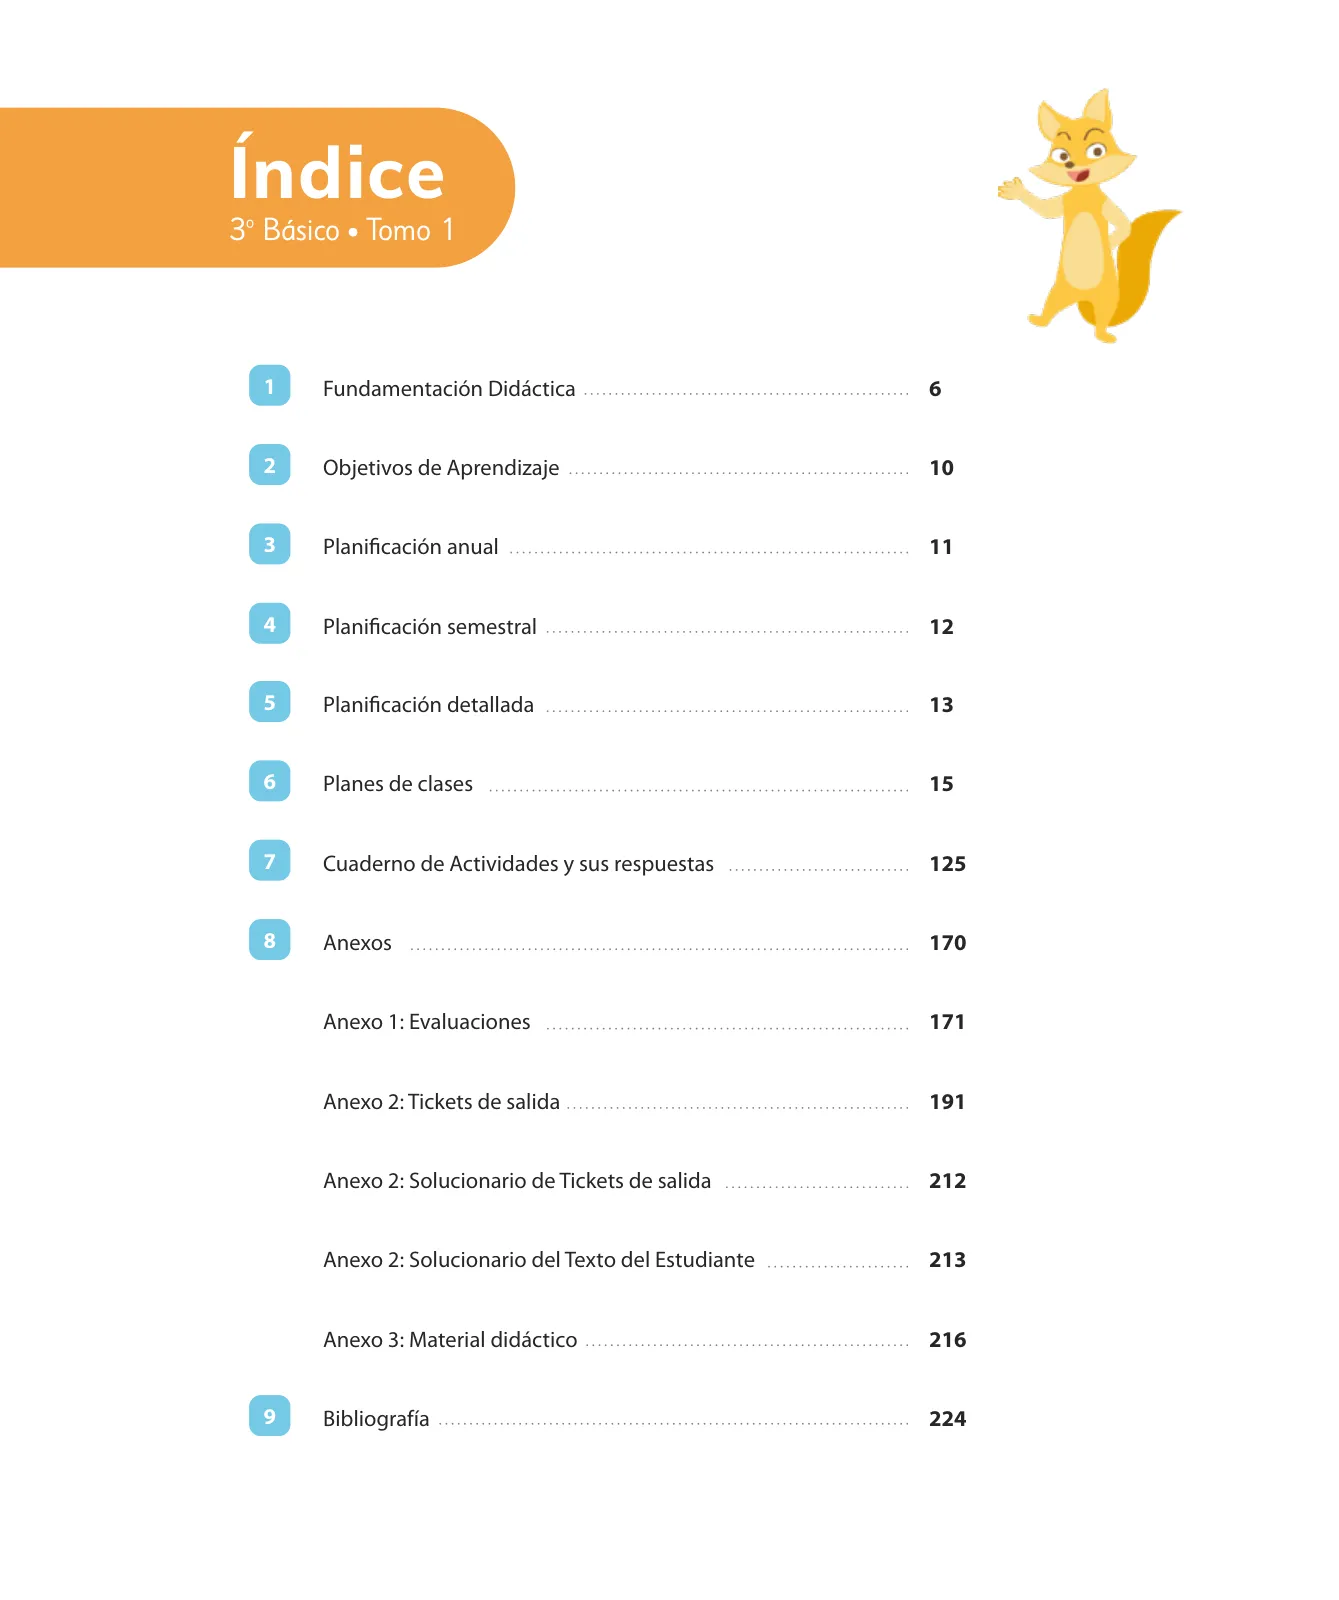Click the blue number 1 badge
The image size is (1339, 1600).
pyautogui.click(x=269, y=386)
